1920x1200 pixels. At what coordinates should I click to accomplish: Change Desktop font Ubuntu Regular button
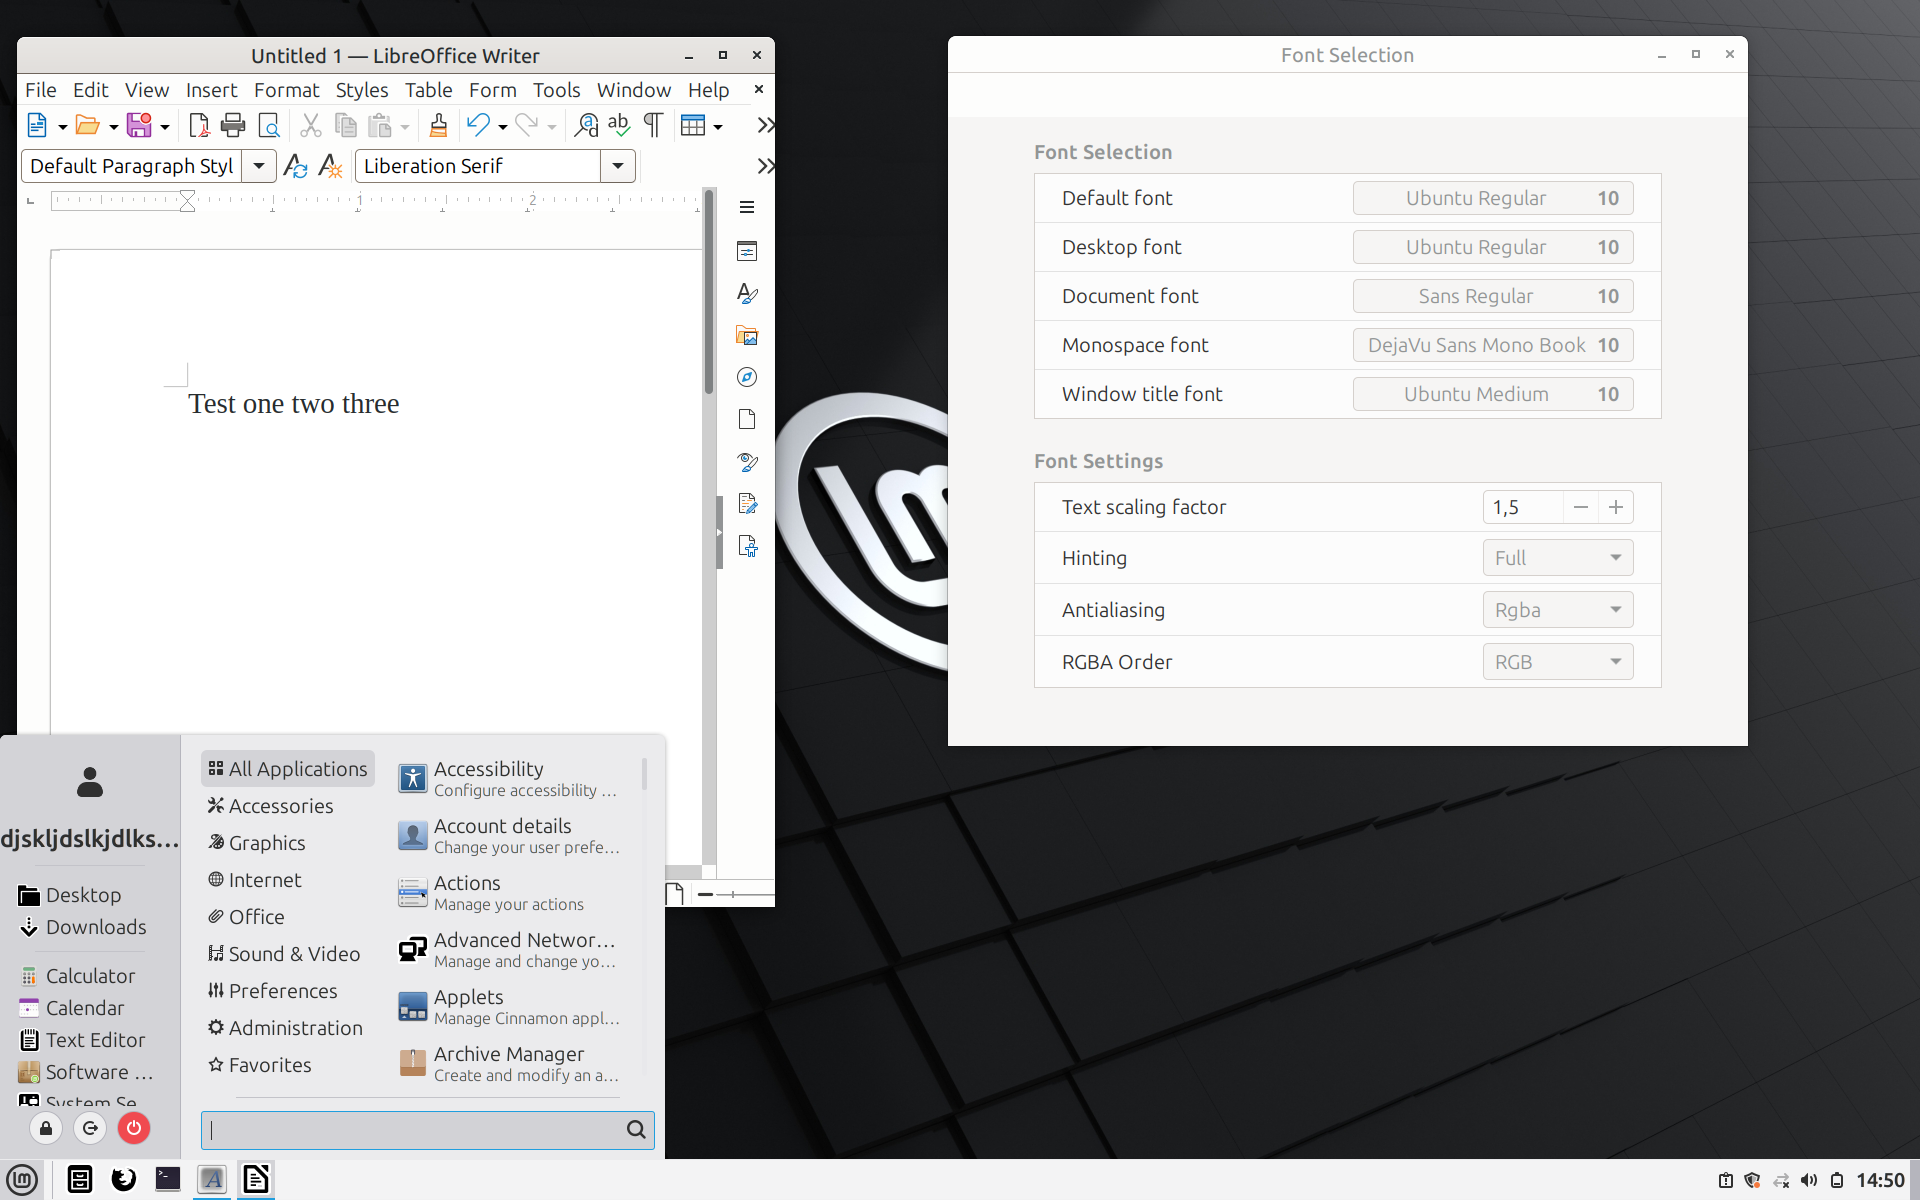click(x=1493, y=247)
